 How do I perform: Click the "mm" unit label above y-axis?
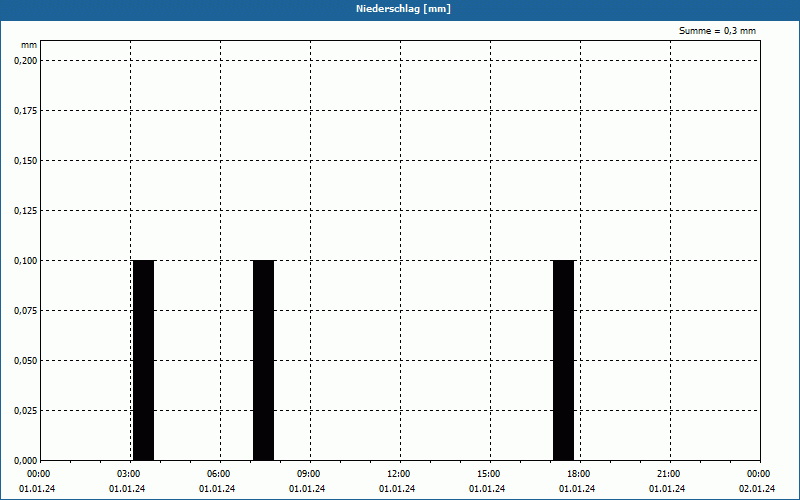(x=29, y=45)
